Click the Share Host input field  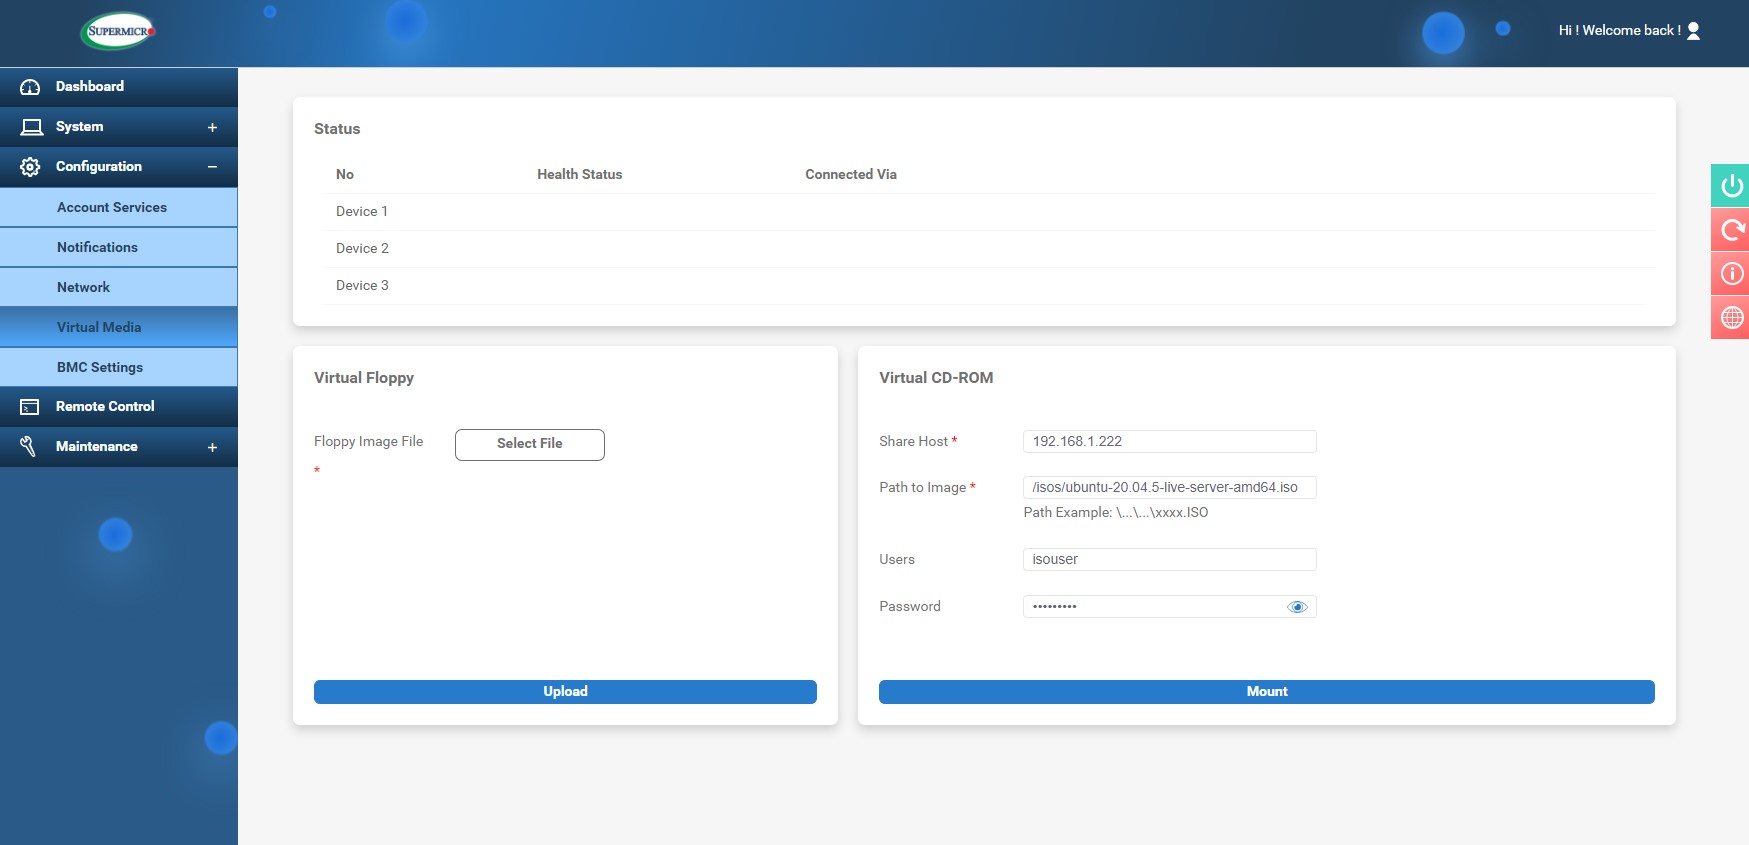[x=1168, y=442]
